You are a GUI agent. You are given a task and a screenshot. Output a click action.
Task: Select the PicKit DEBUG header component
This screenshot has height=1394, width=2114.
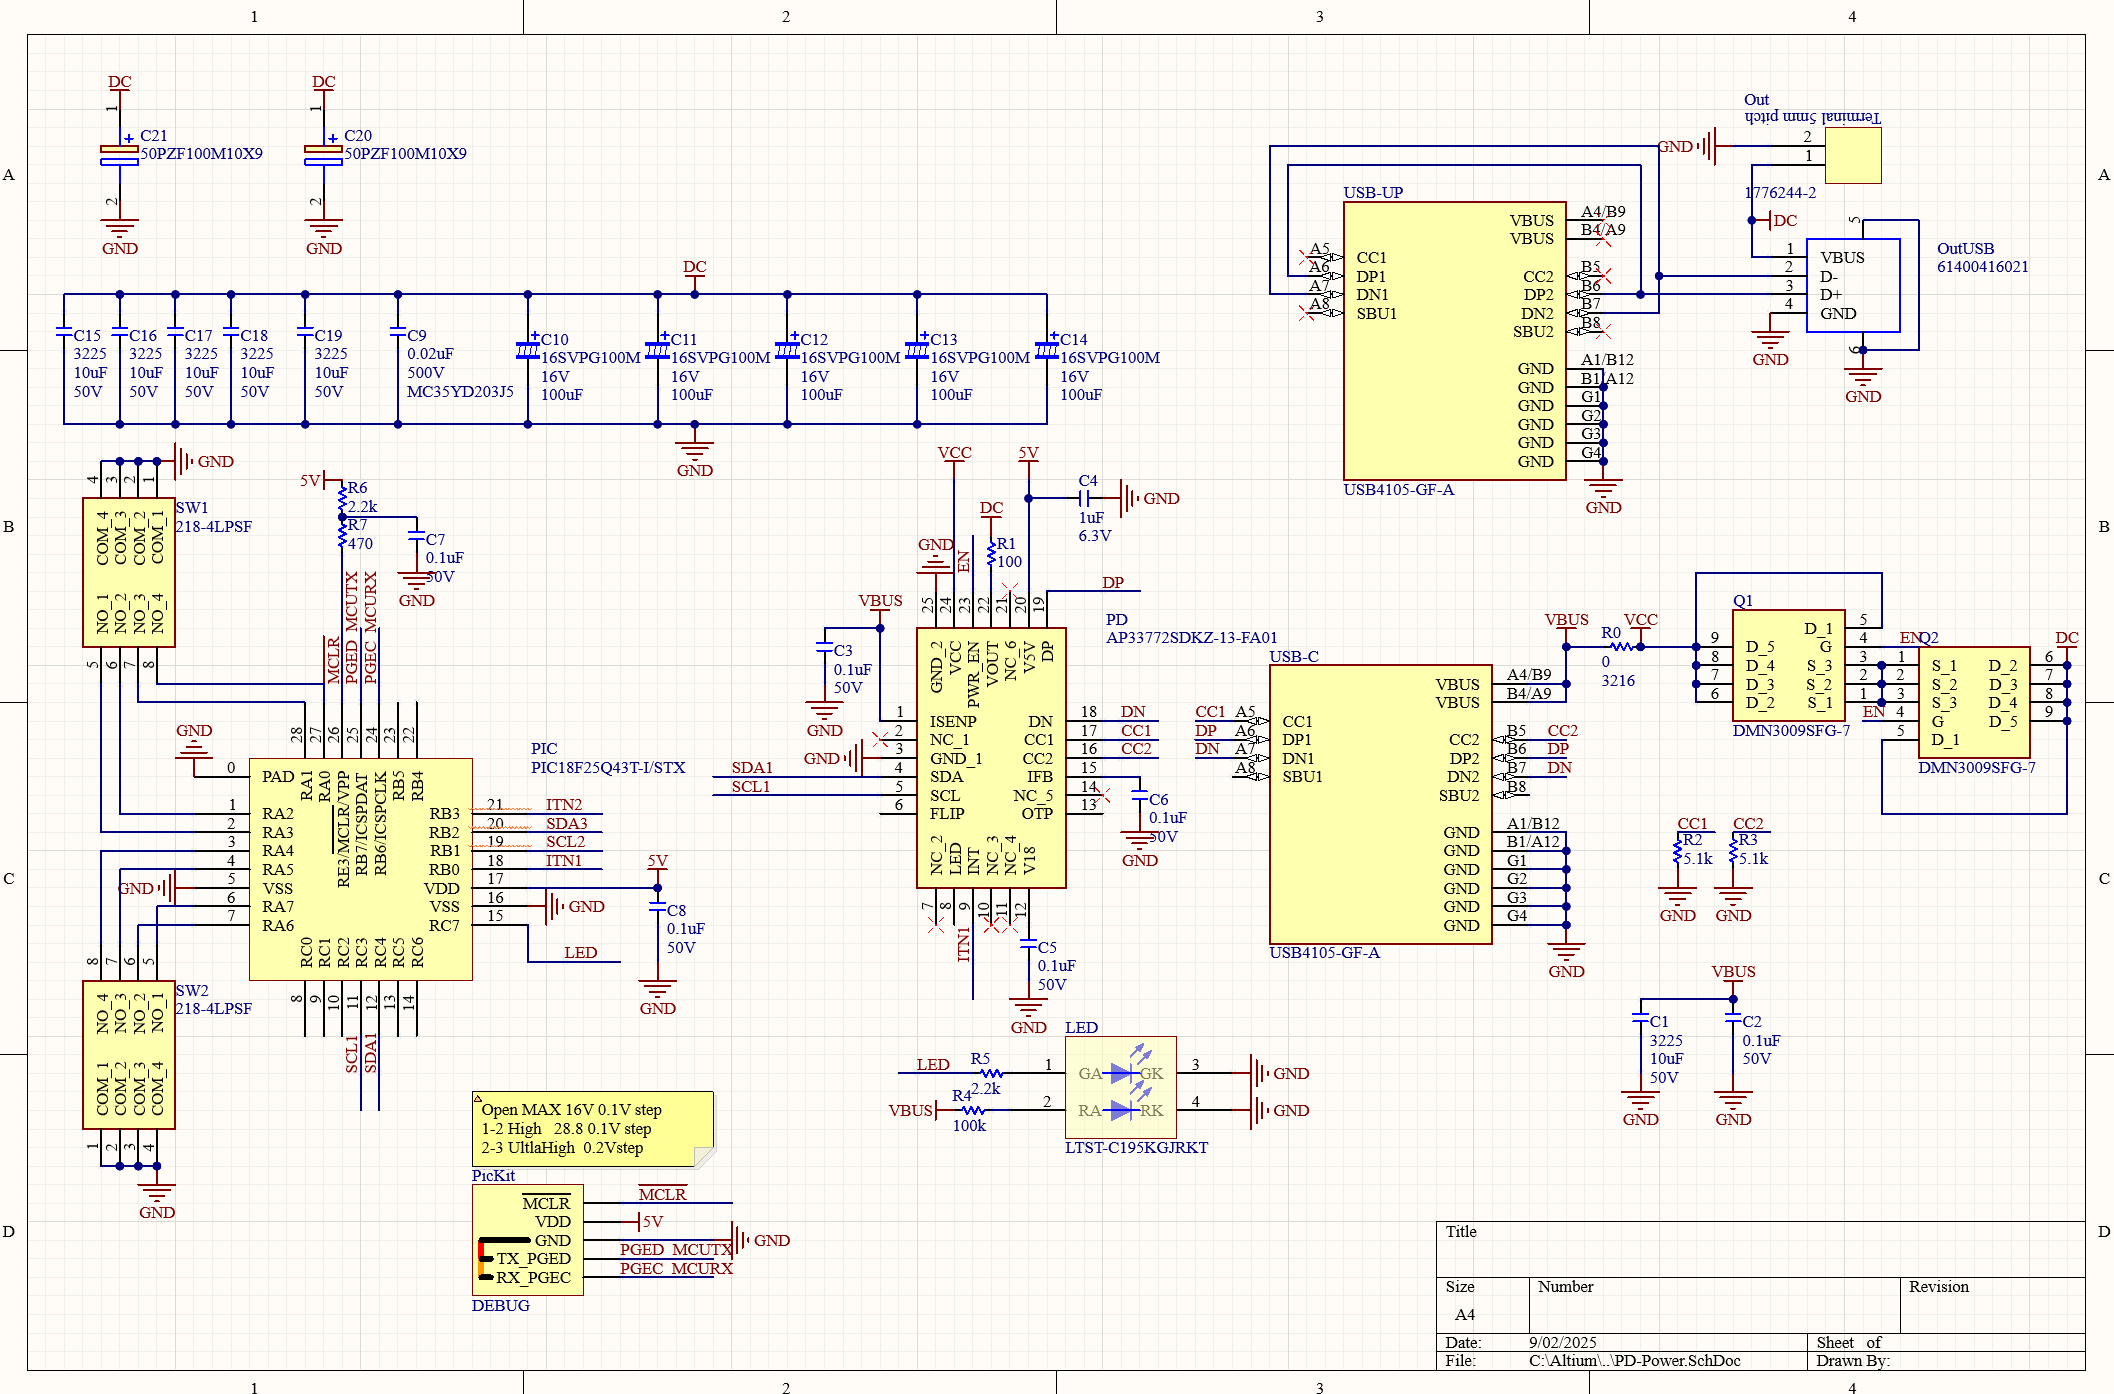click(527, 1240)
